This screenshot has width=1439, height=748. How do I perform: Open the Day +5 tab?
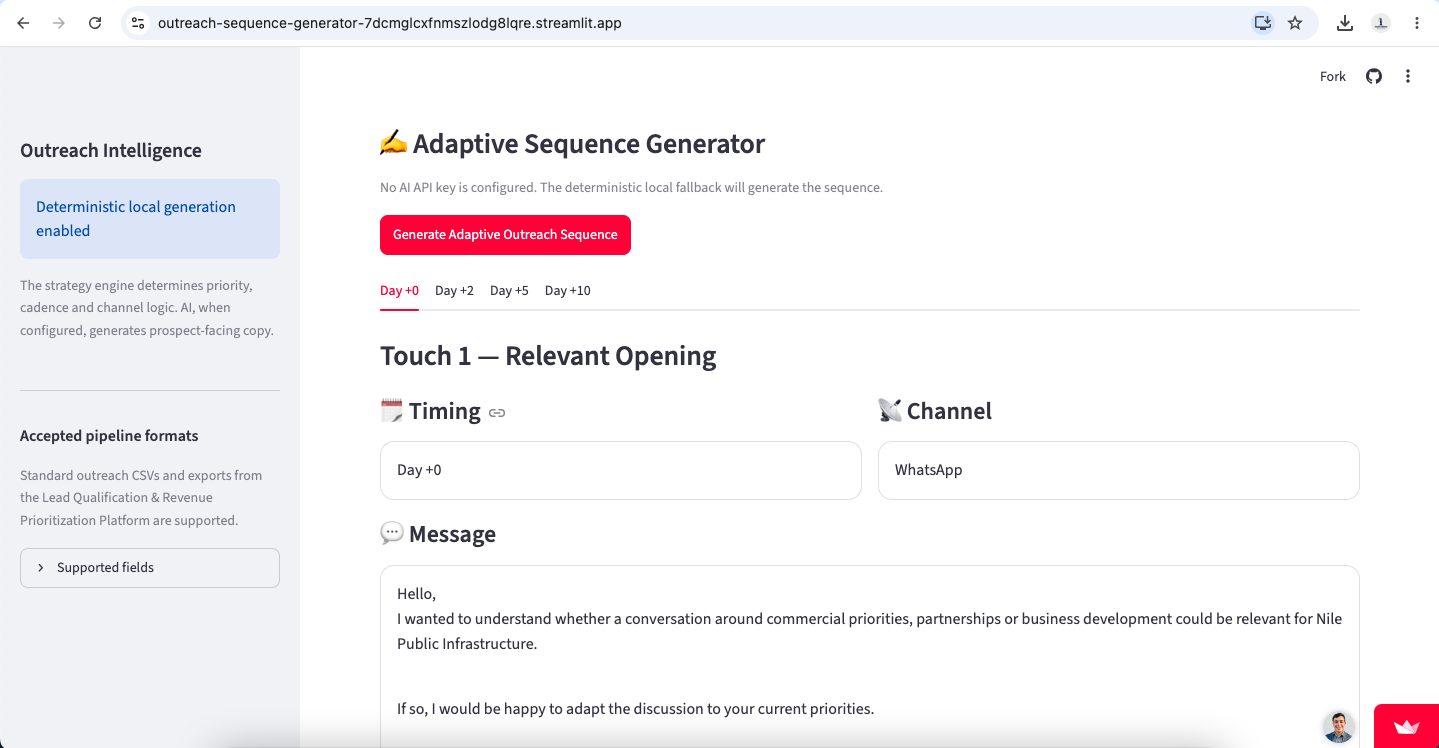pos(509,291)
